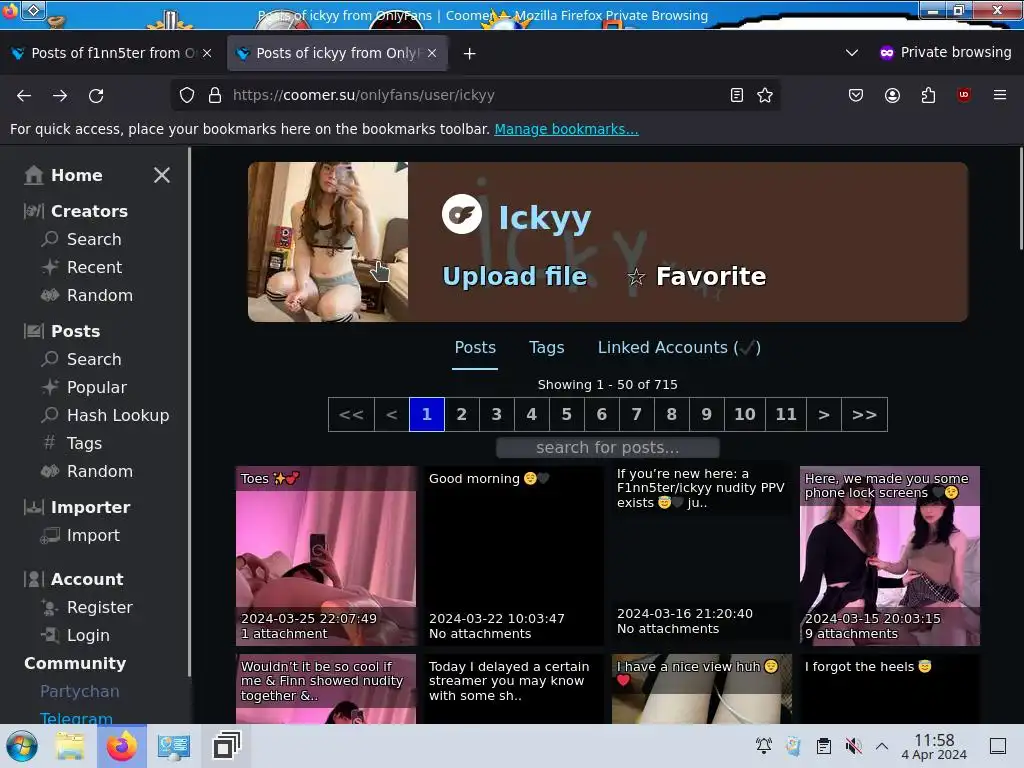Open the Extensions puzzle icon
This screenshot has width=1024, height=768.
[x=928, y=95]
